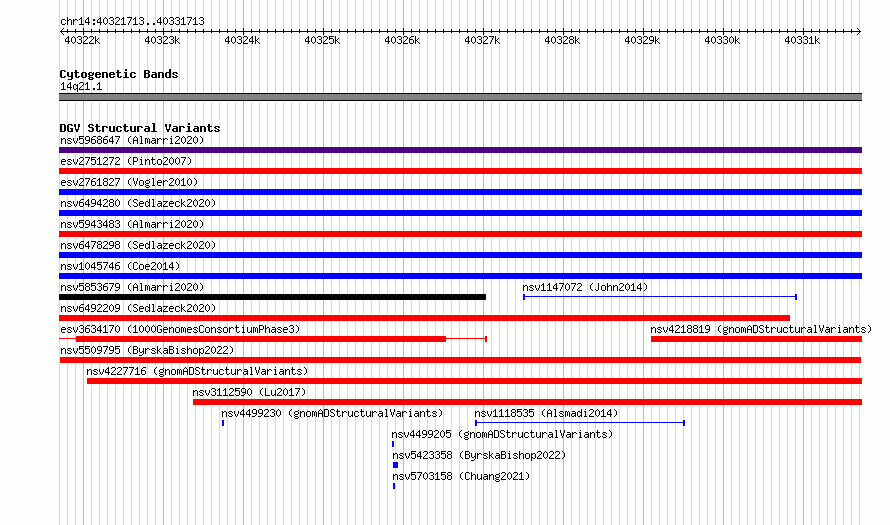
Task: Open nsv4499230 (gnomADStructuralVariants) label
Action: pos(332,413)
